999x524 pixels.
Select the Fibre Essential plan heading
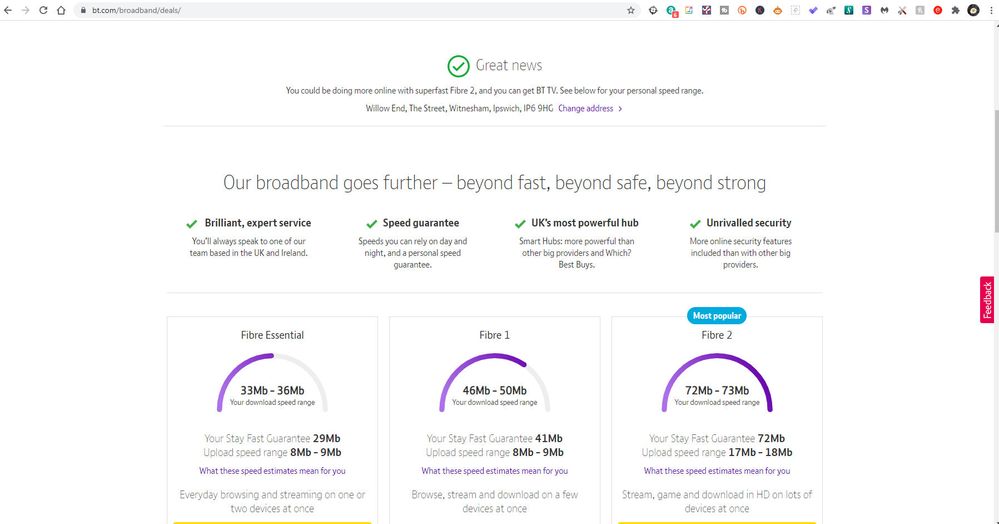[272, 335]
